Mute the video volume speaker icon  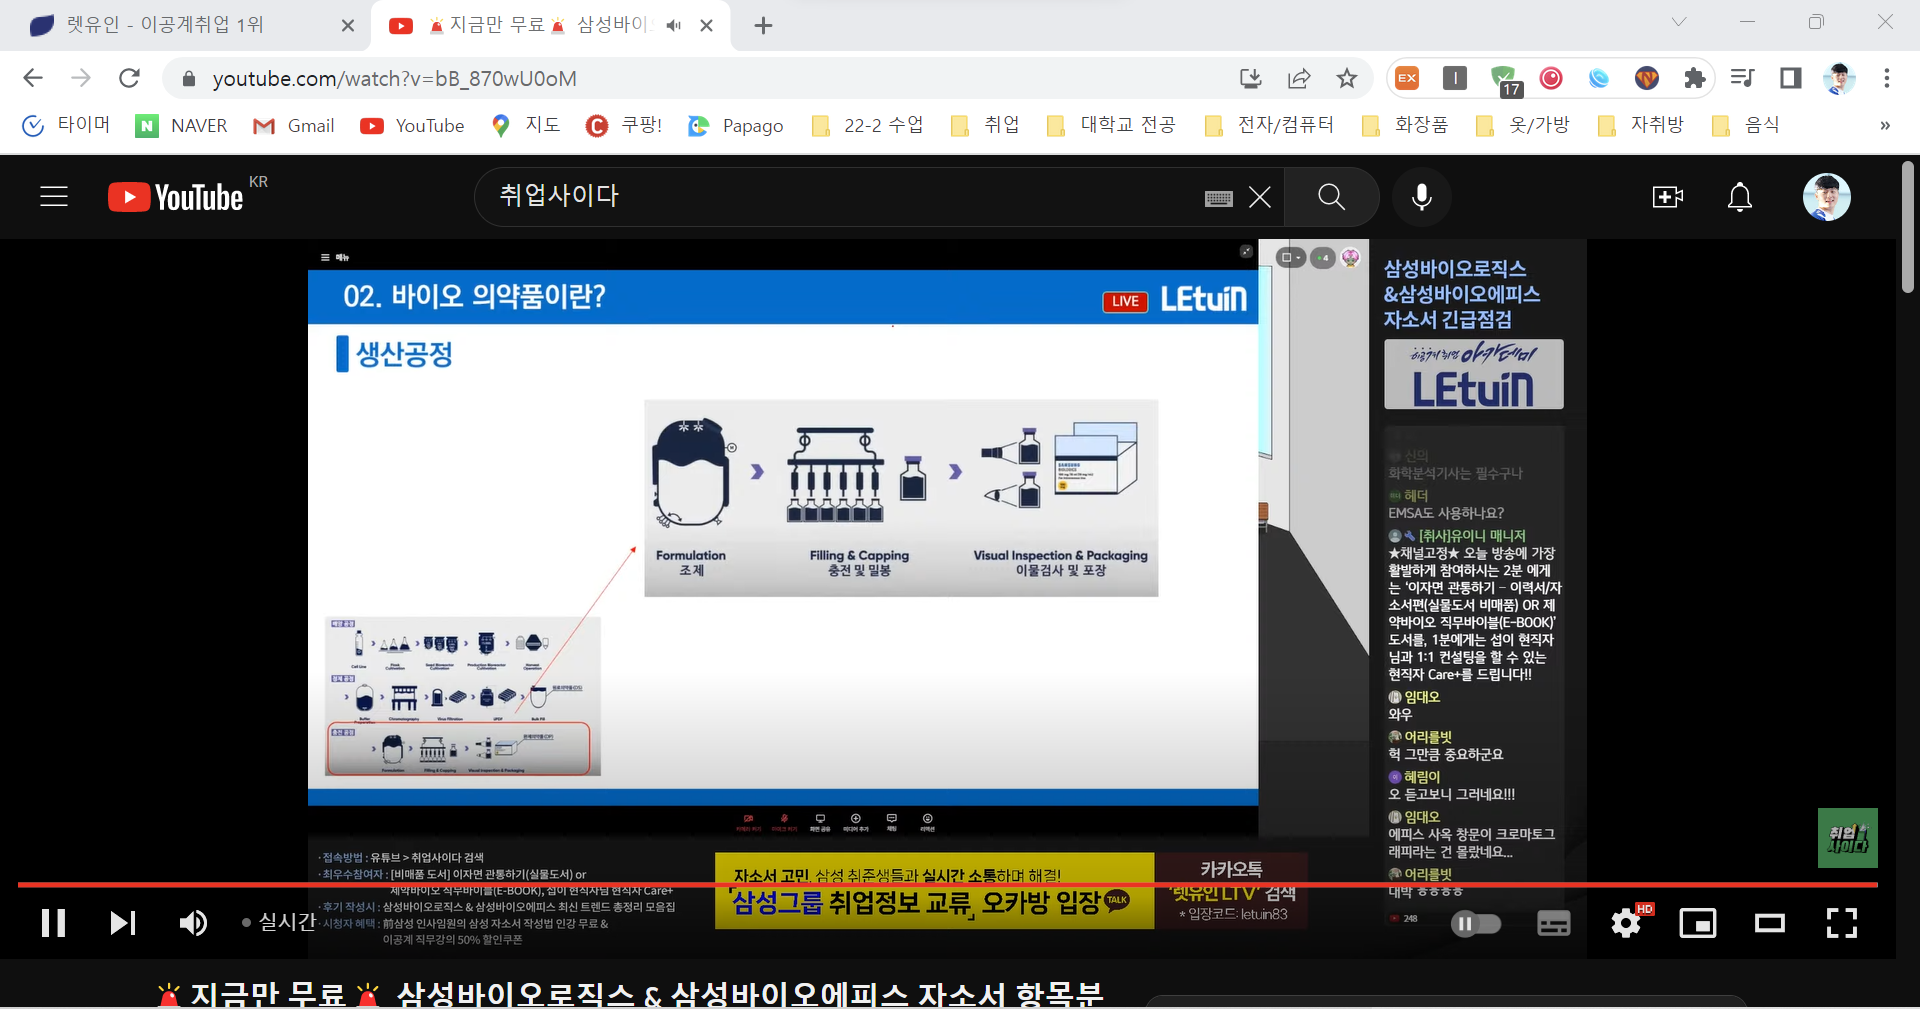(193, 922)
